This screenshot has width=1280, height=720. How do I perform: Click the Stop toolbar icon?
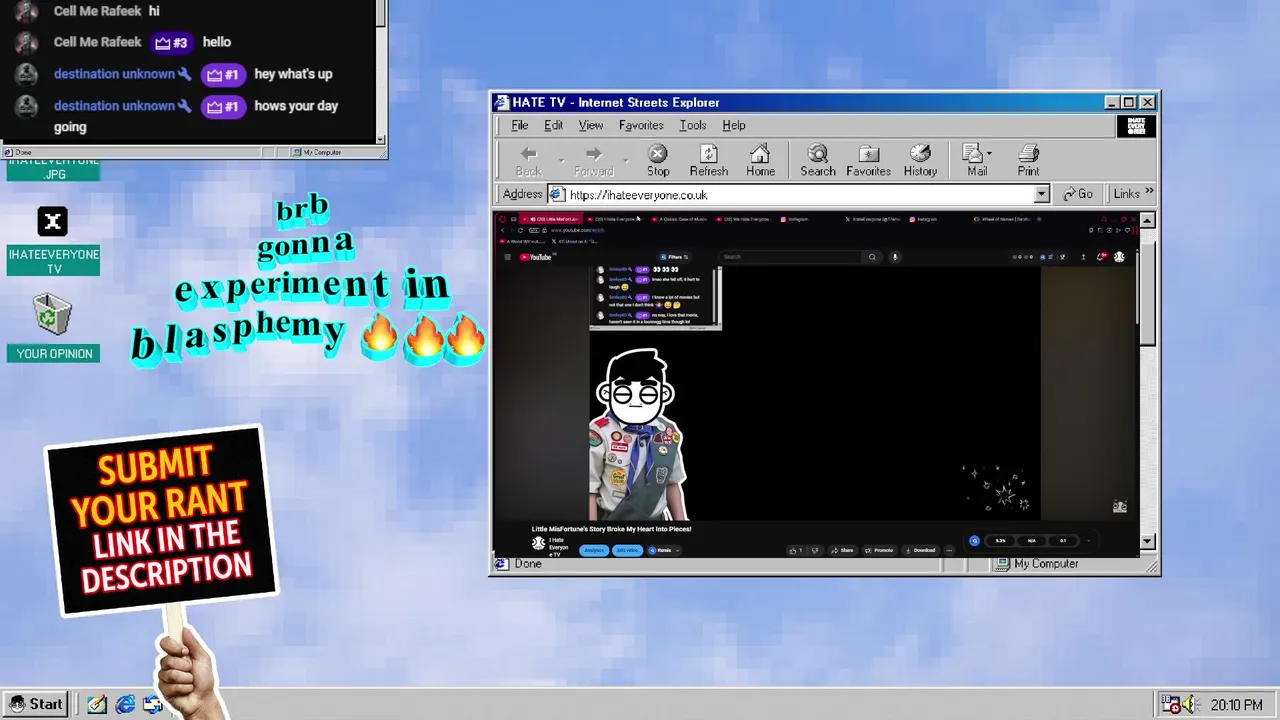coord(658,160)
